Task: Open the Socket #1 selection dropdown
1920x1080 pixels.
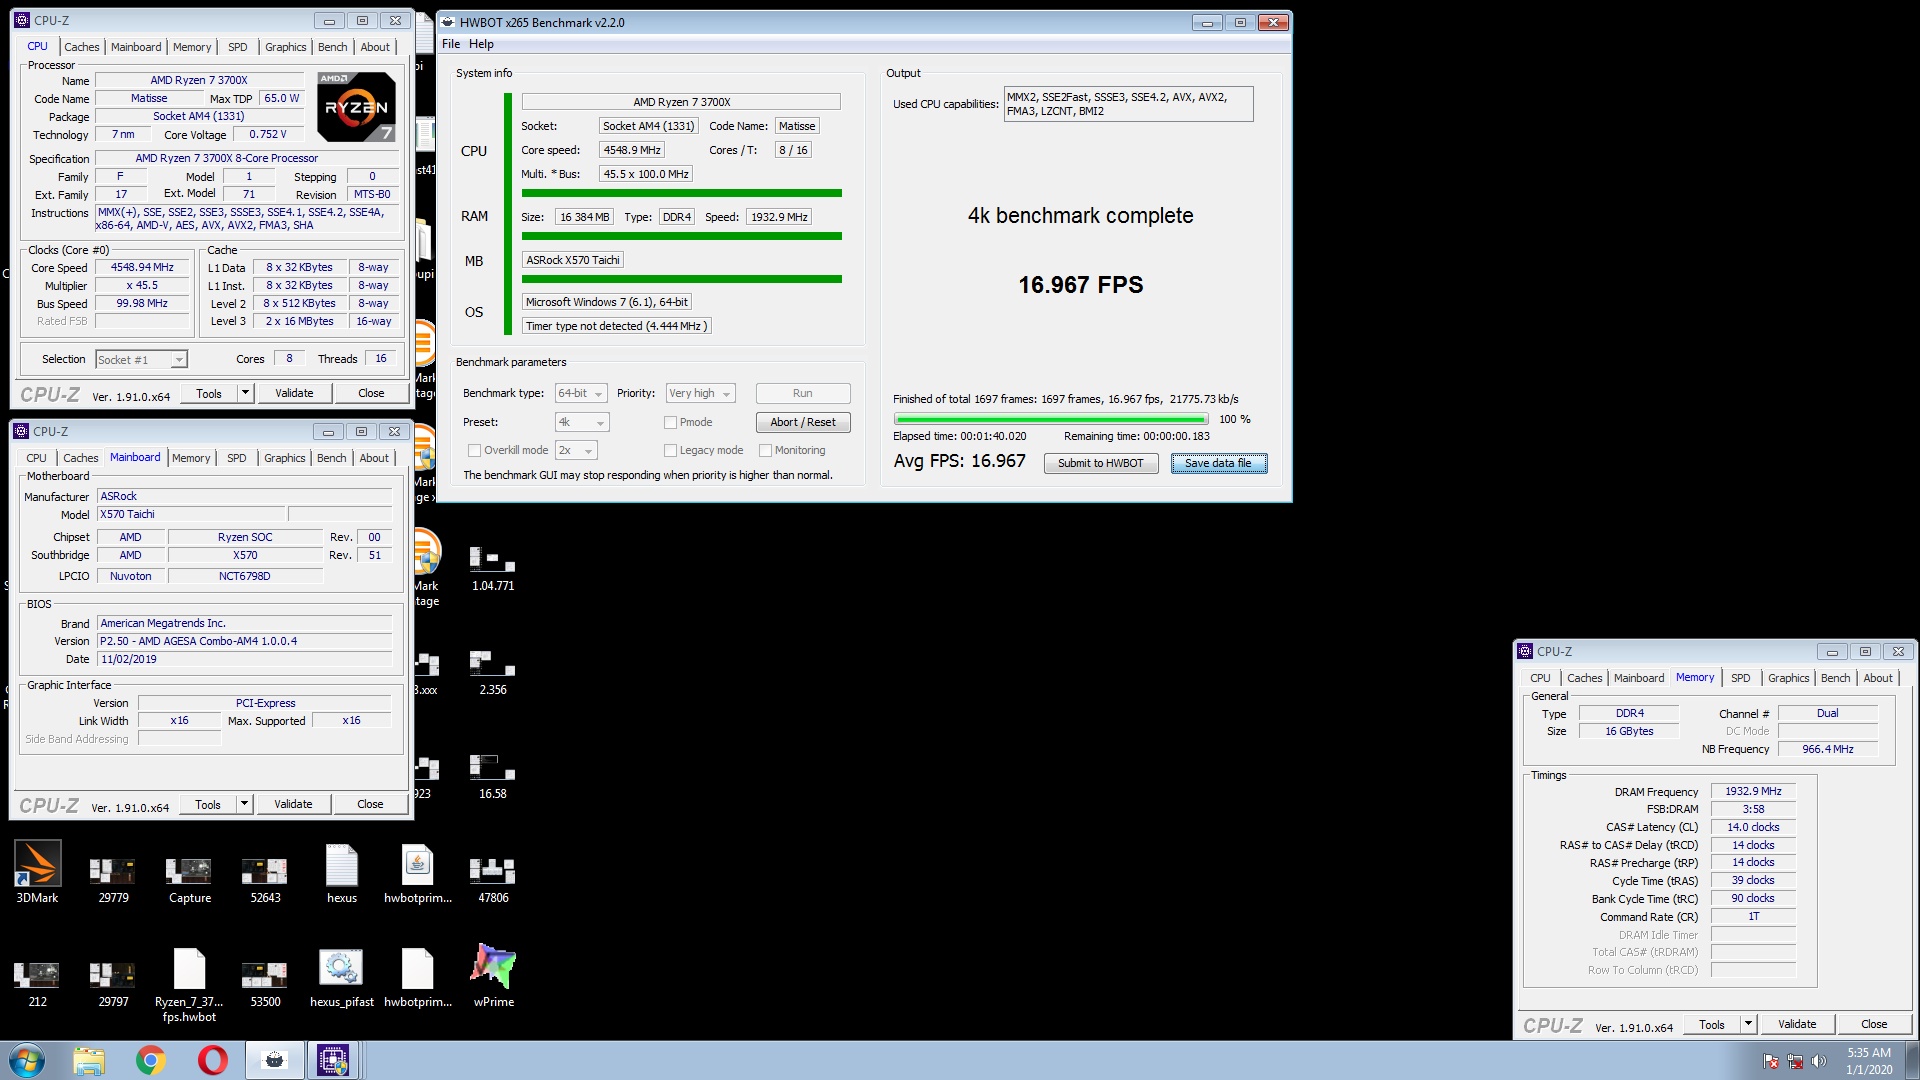Action: click(141, 359)
